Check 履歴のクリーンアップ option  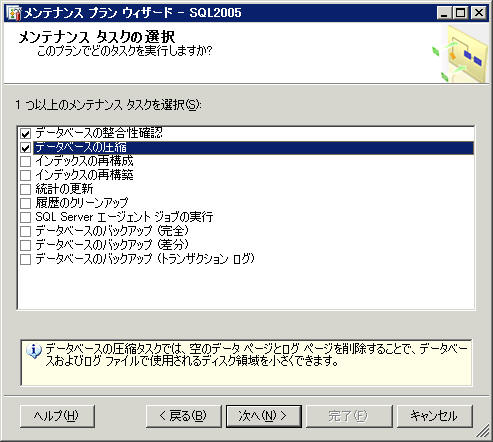pyautogui.click(x=26, y=203)
